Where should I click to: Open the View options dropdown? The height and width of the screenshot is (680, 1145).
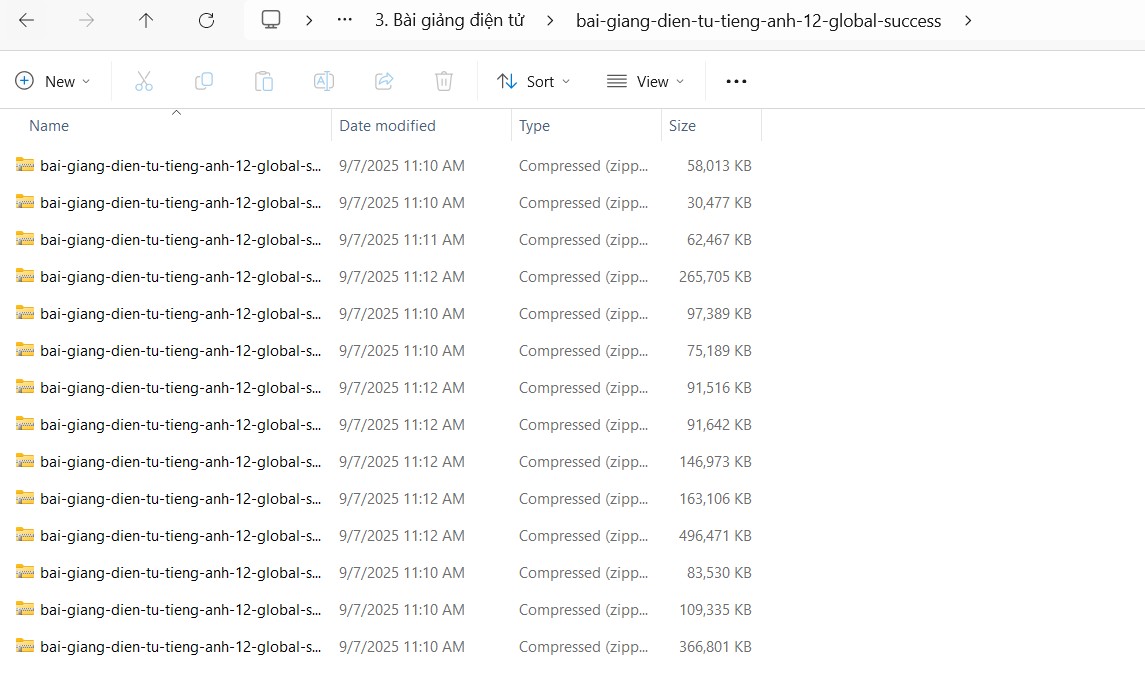coord(645,81)
